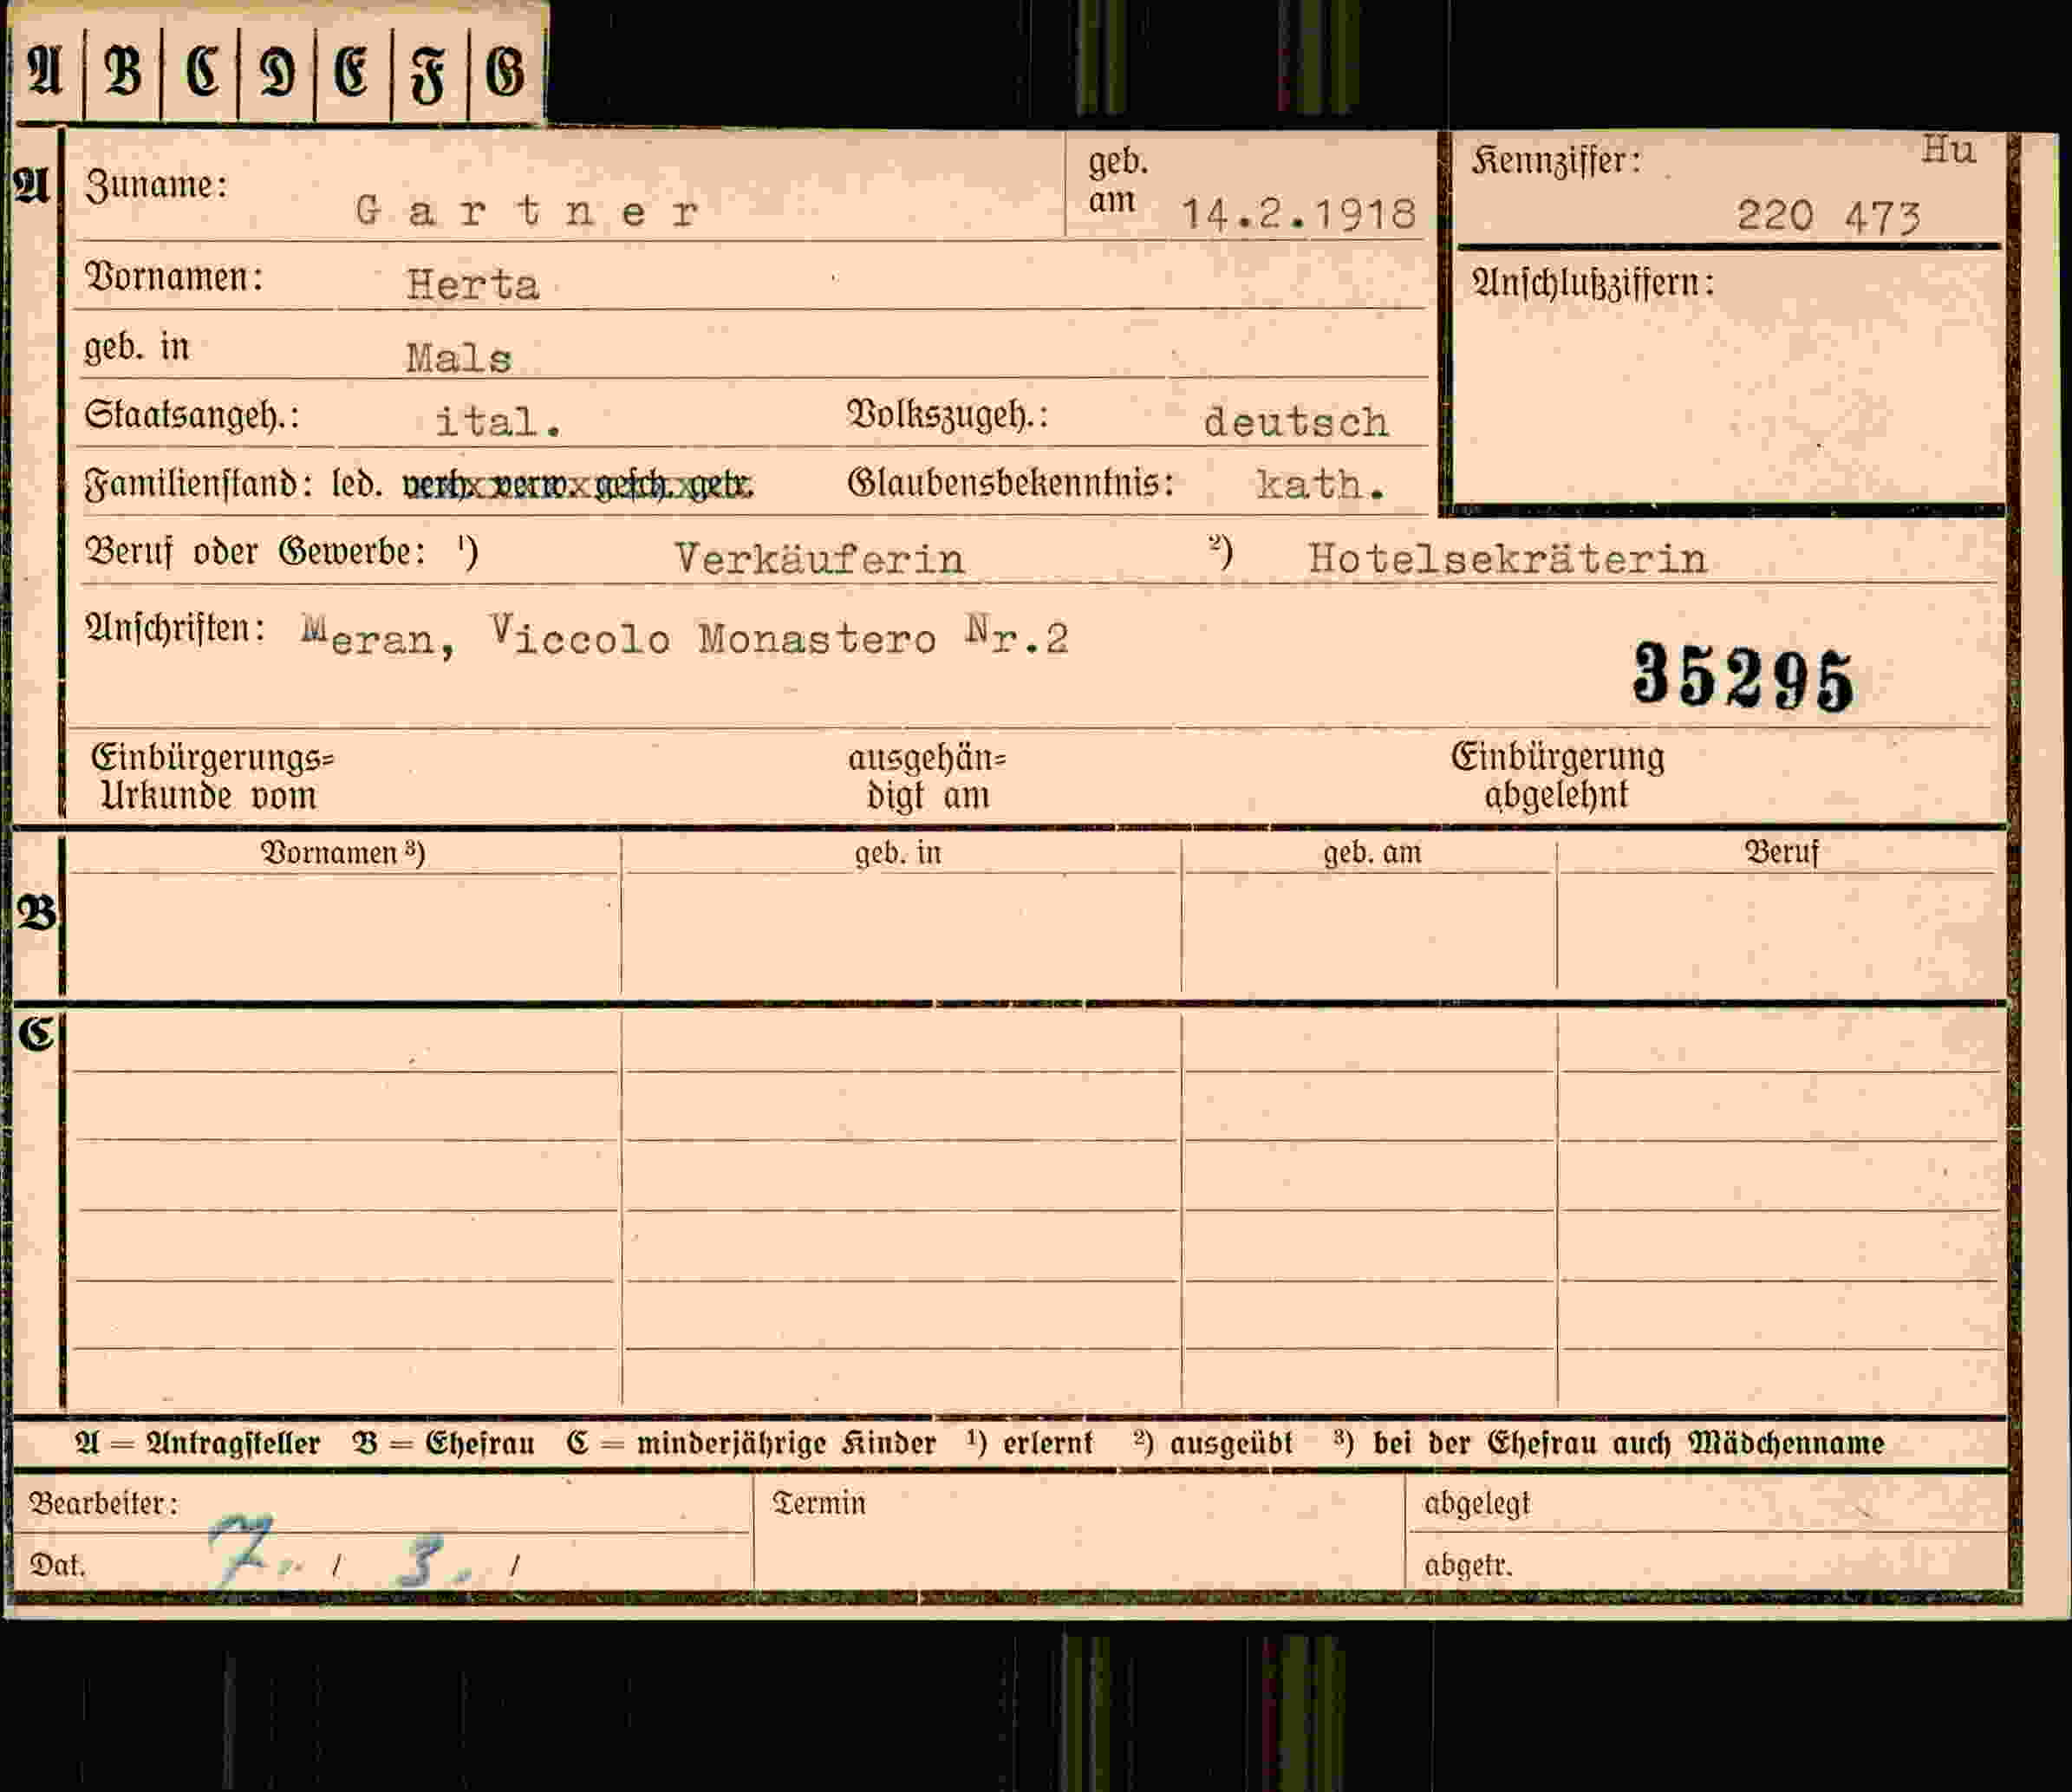Viewport: 2072px width, 1792px height.
Task: Click the first empty row in section C
Action: tap(1037, 1042)
